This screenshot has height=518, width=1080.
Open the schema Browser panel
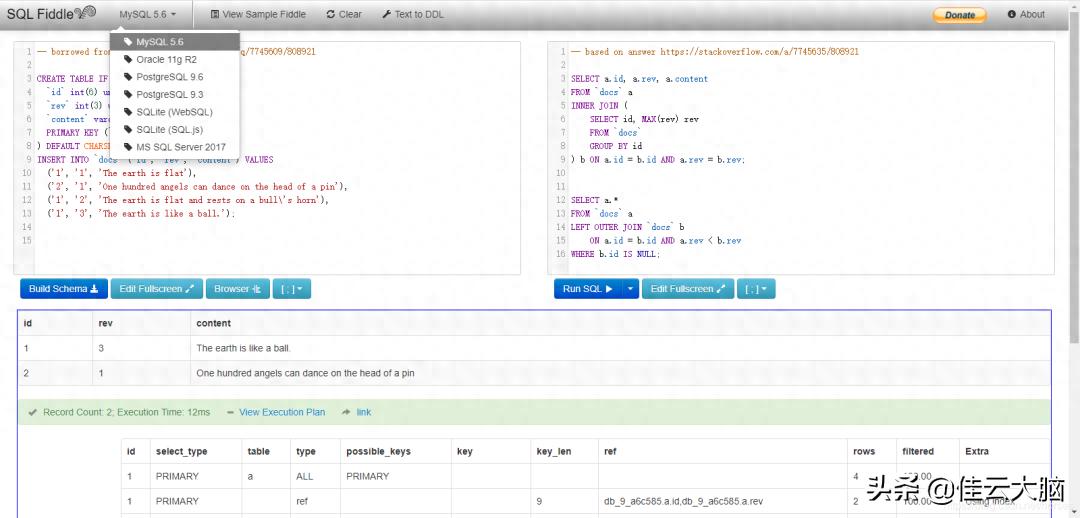point(237,289)
